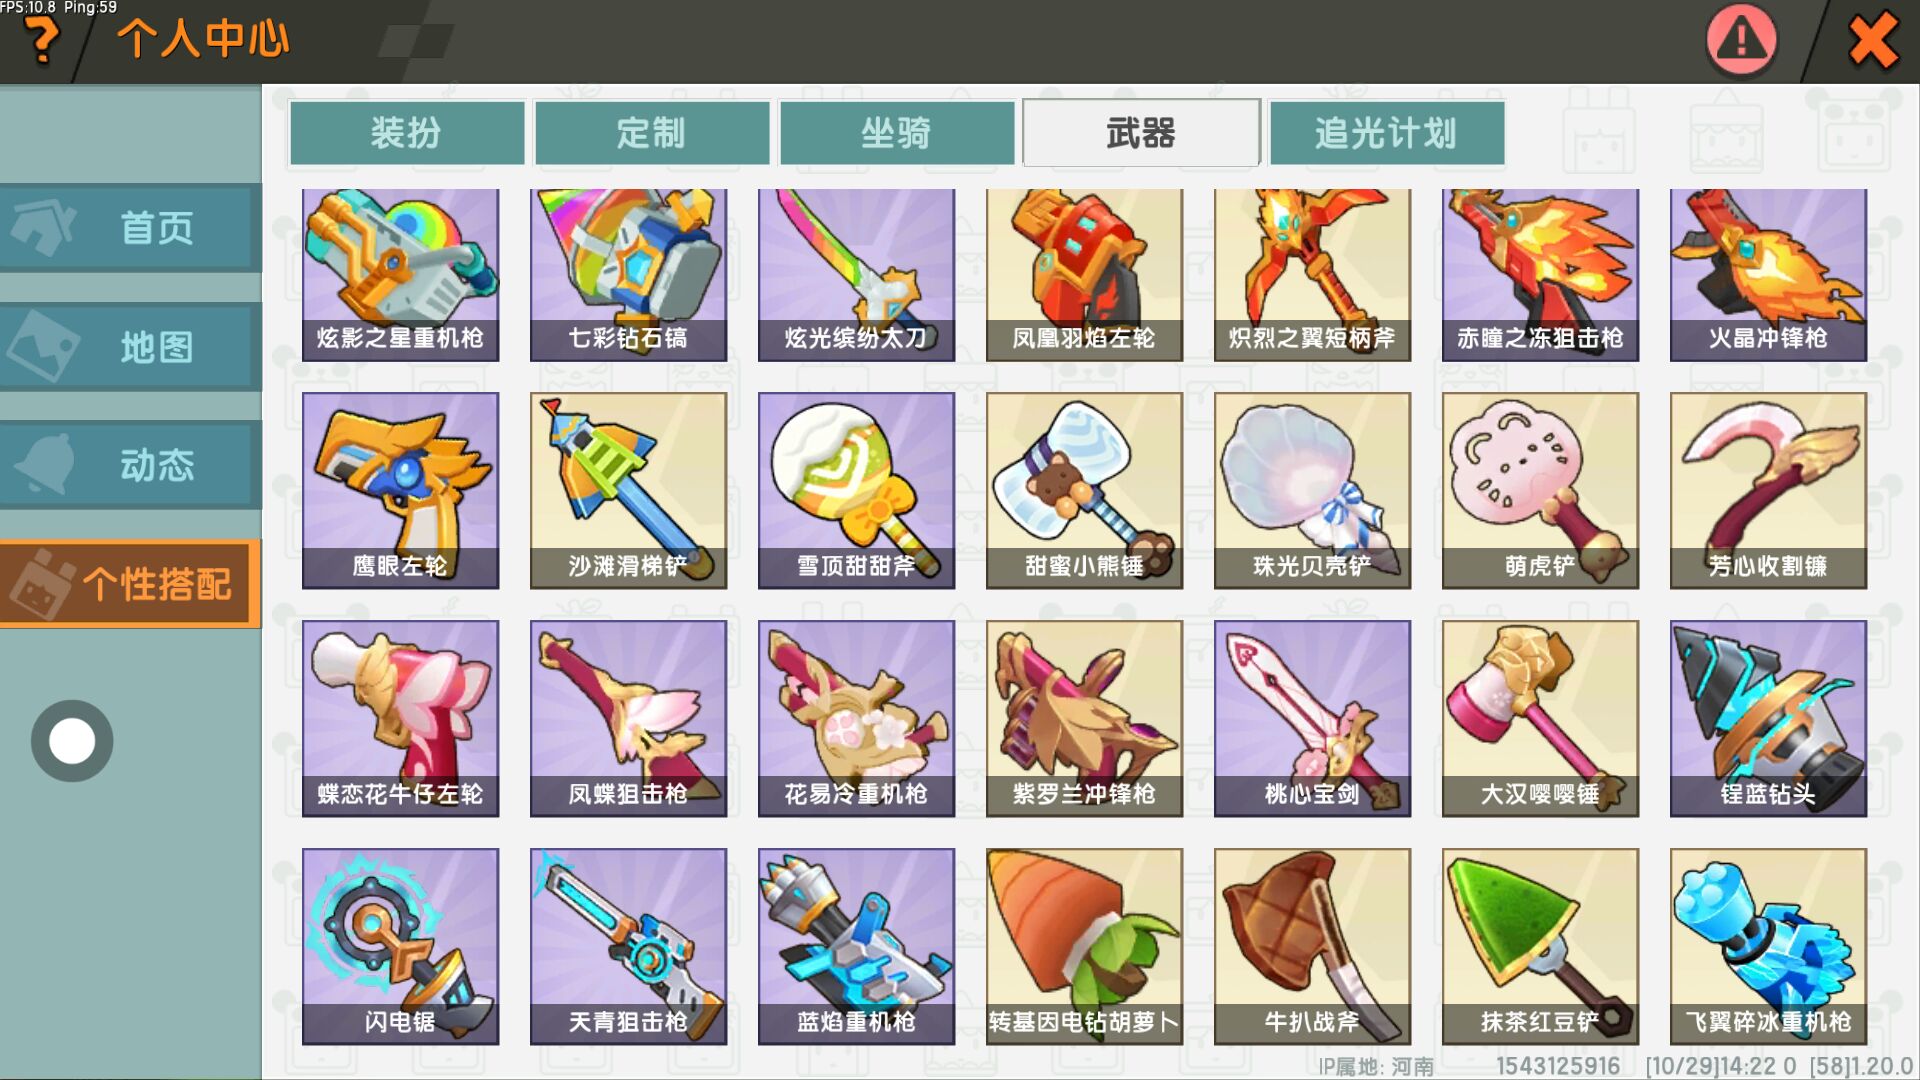Select the 飞翼碎冰重机枪 weapon

pos(1768,946)
